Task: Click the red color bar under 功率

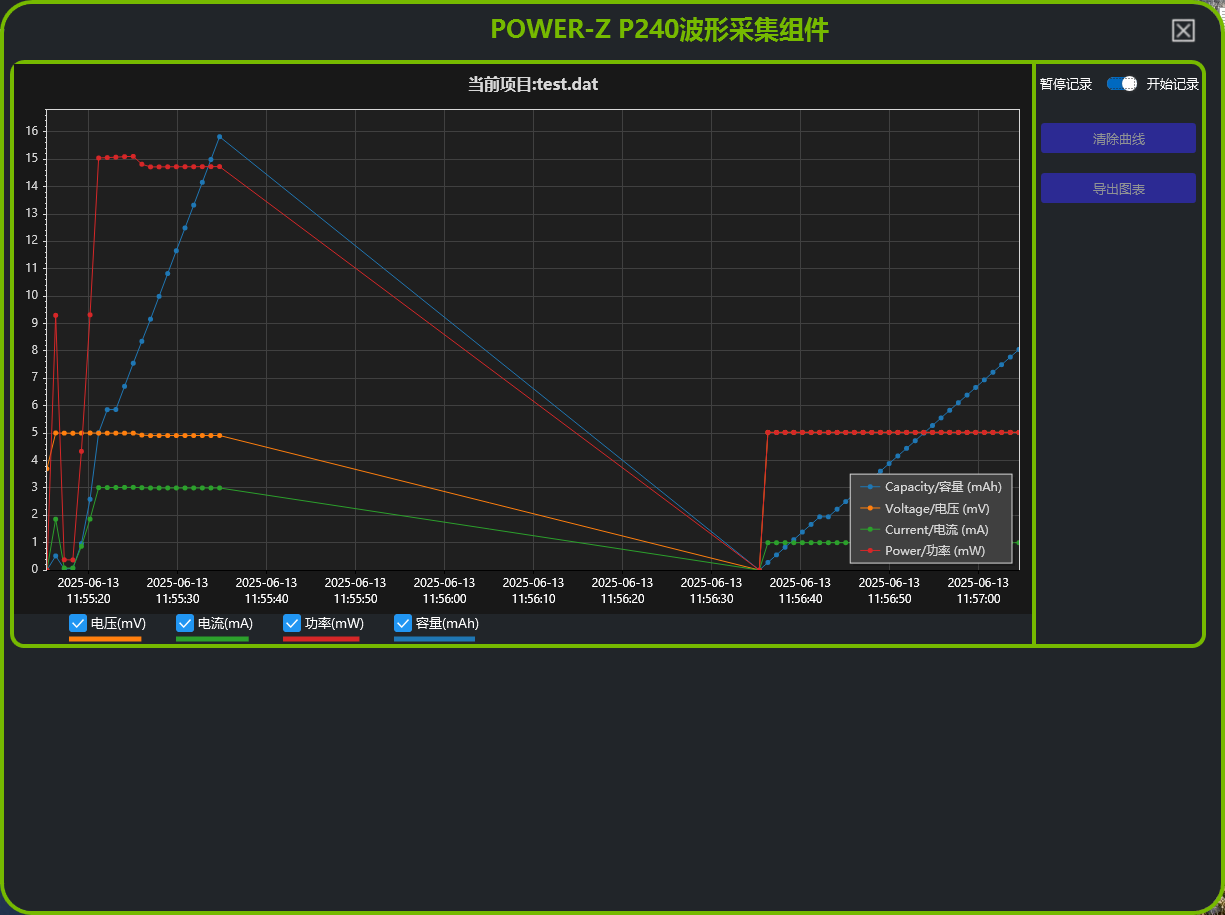Action: pos(321,639)
